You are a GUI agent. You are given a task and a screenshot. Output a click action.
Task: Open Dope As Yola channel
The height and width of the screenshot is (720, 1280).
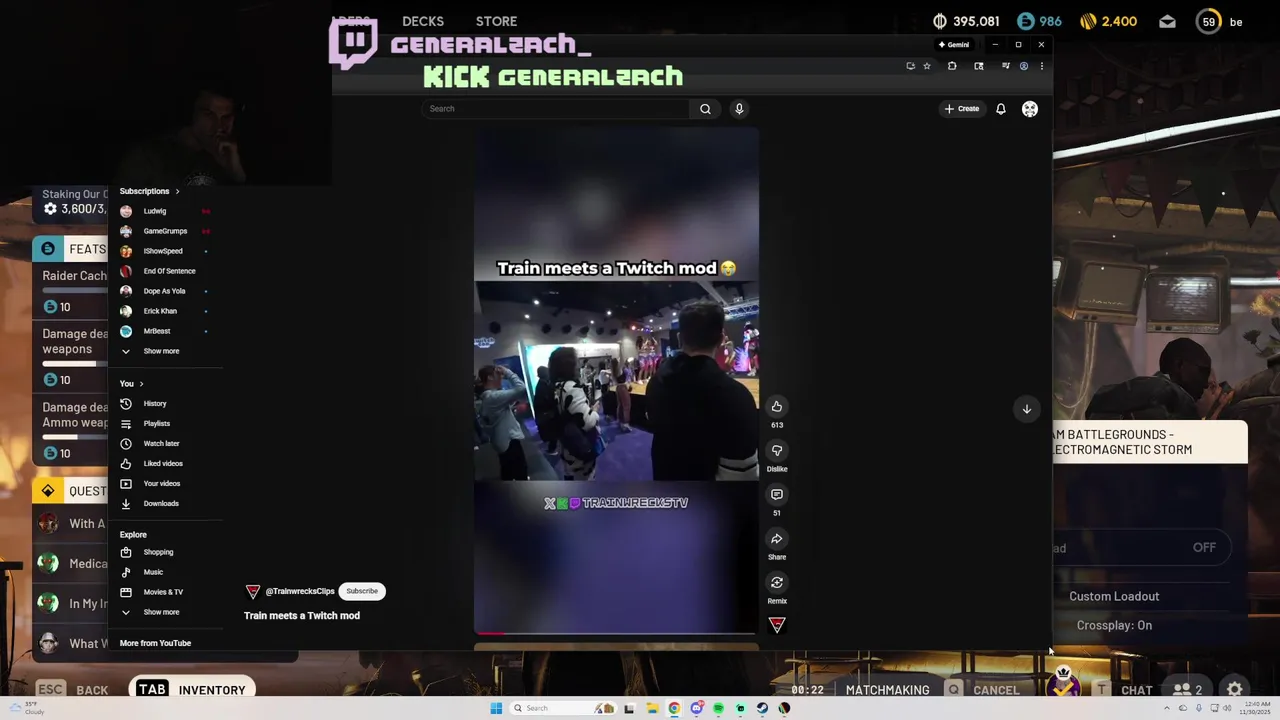(x=166, y=291)
